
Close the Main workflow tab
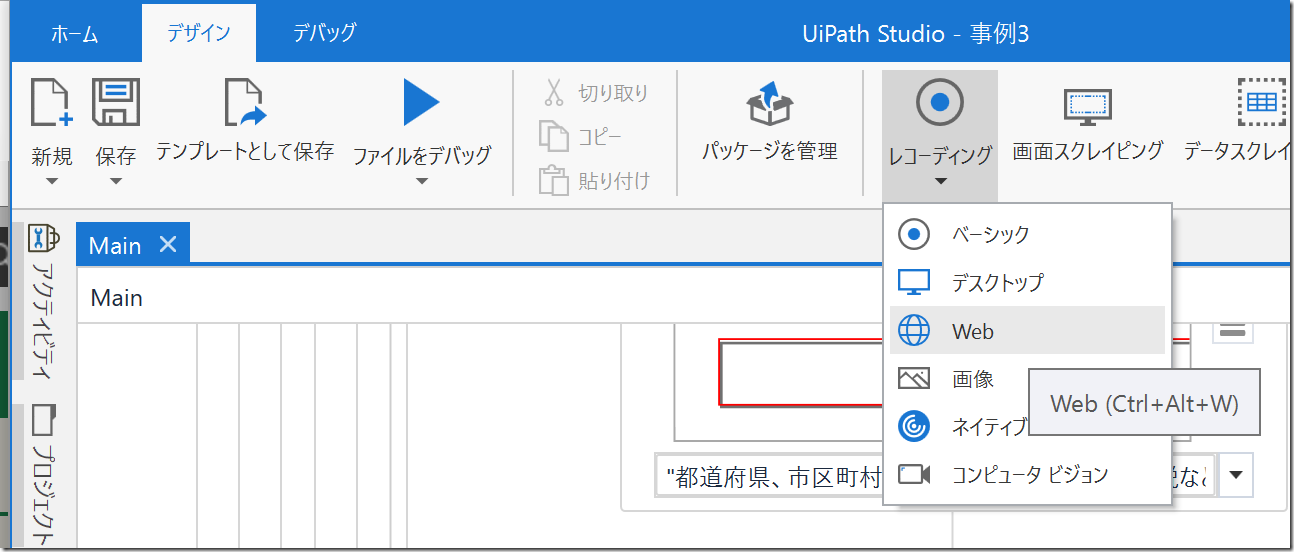[x=168, y=244]
